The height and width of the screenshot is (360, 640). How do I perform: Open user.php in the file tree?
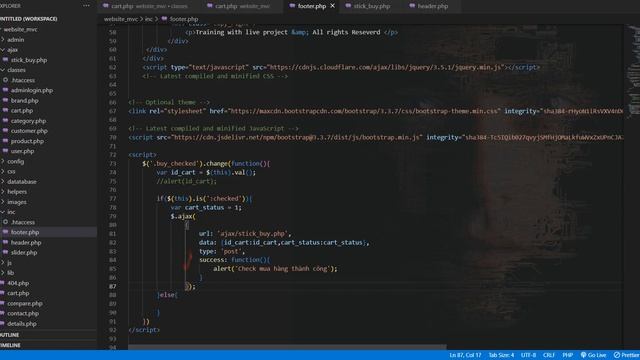point(22,151)
